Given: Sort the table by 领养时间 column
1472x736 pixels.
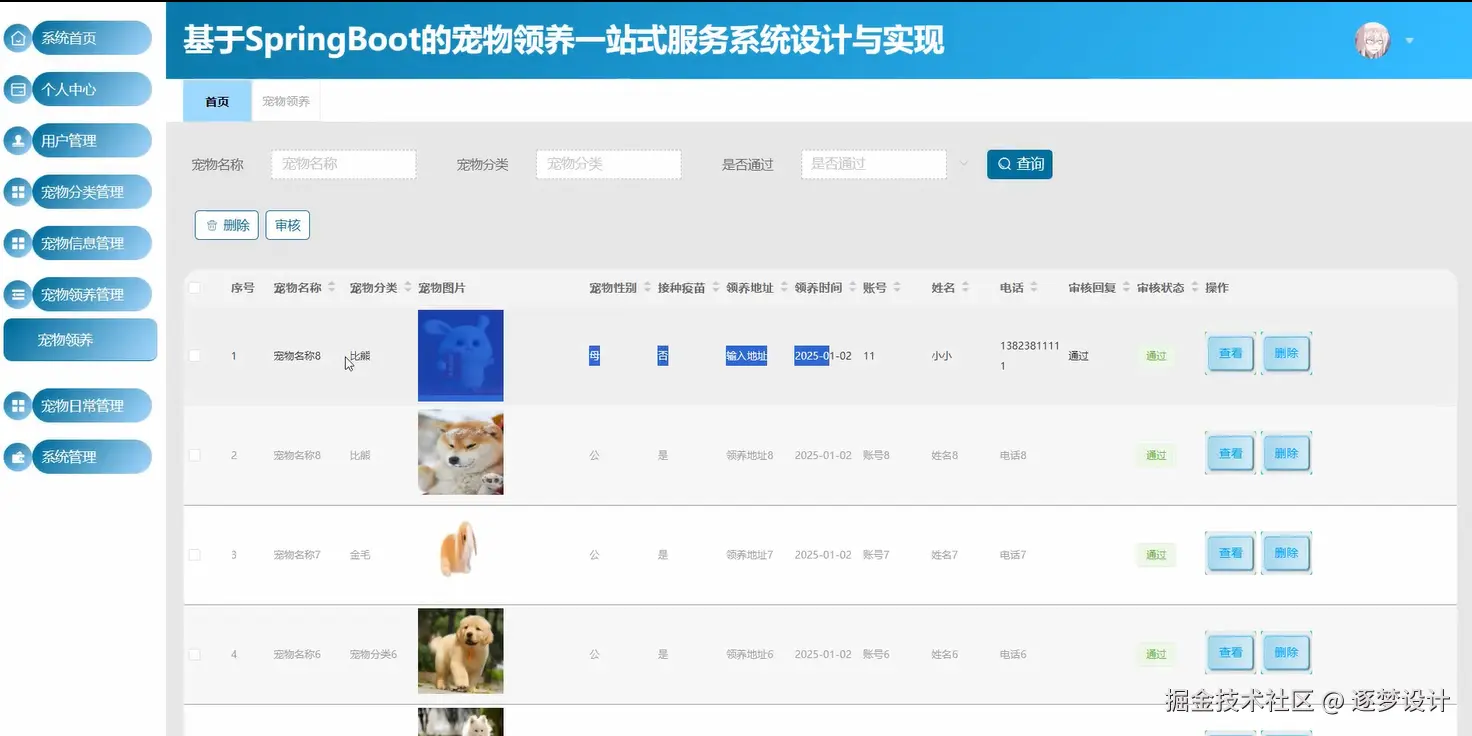Looking at the screenshot, I should [x=853, y=288].
